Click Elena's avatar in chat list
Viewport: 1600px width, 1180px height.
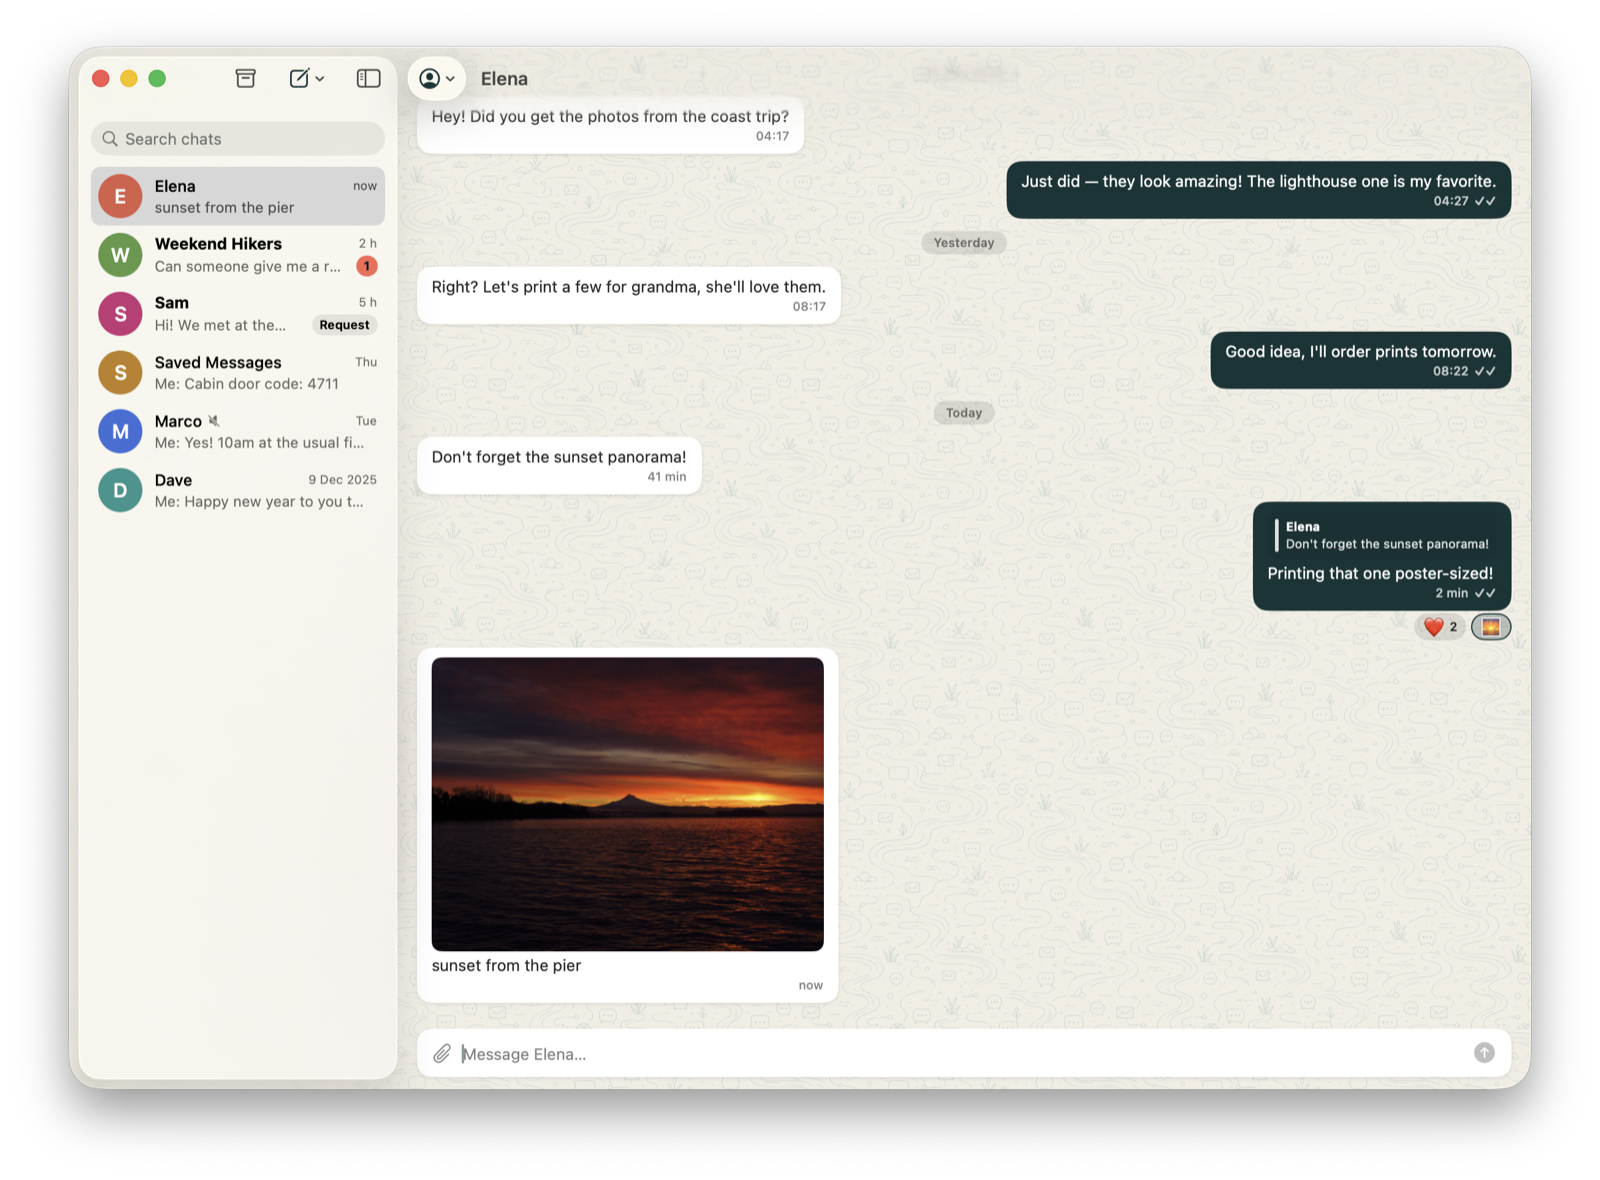point(120,196)
